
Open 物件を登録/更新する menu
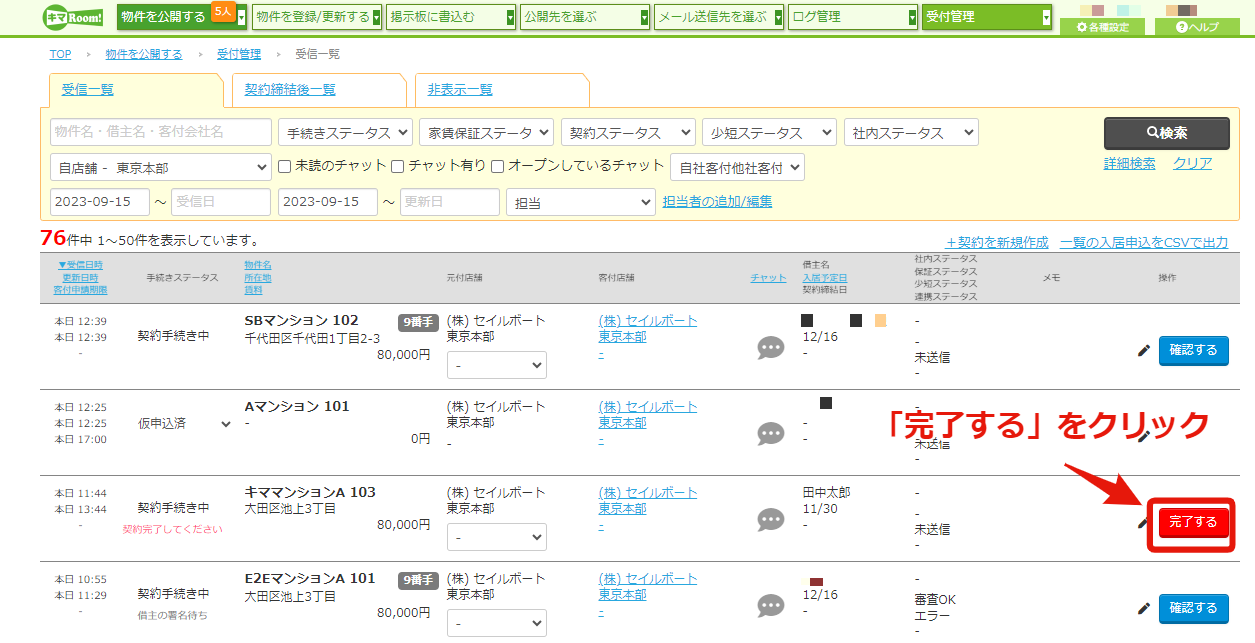[317, 17]
